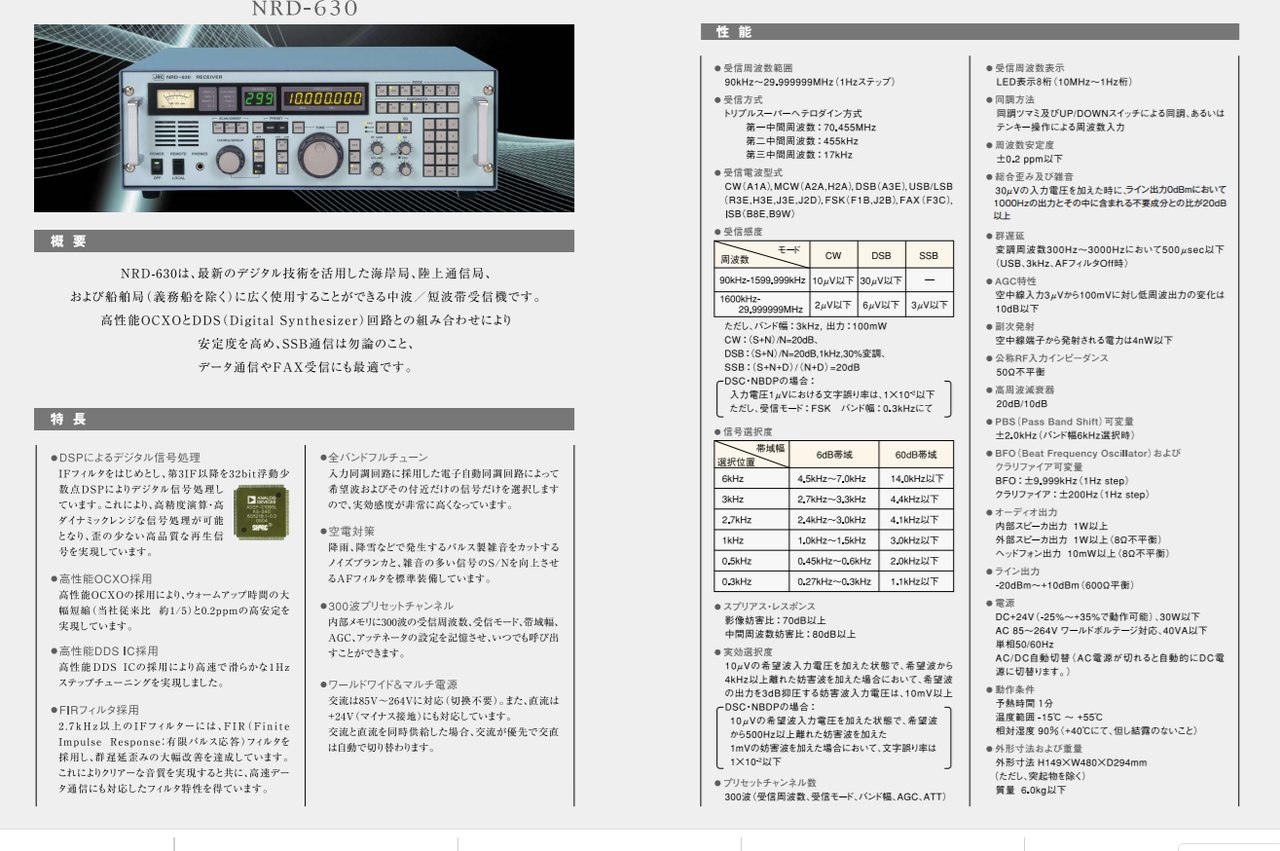The height and width of the screenshot is (851, 1280).
Task: Click the "1.1kHz以下" selectivity cell
Action: tap(916, 581)
